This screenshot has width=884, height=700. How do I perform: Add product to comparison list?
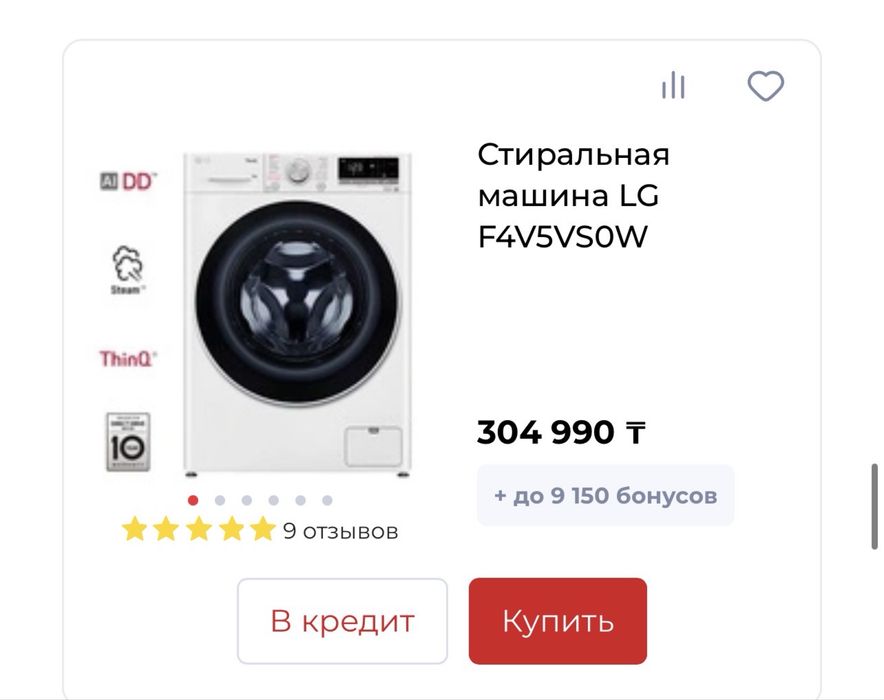(673, 86)
